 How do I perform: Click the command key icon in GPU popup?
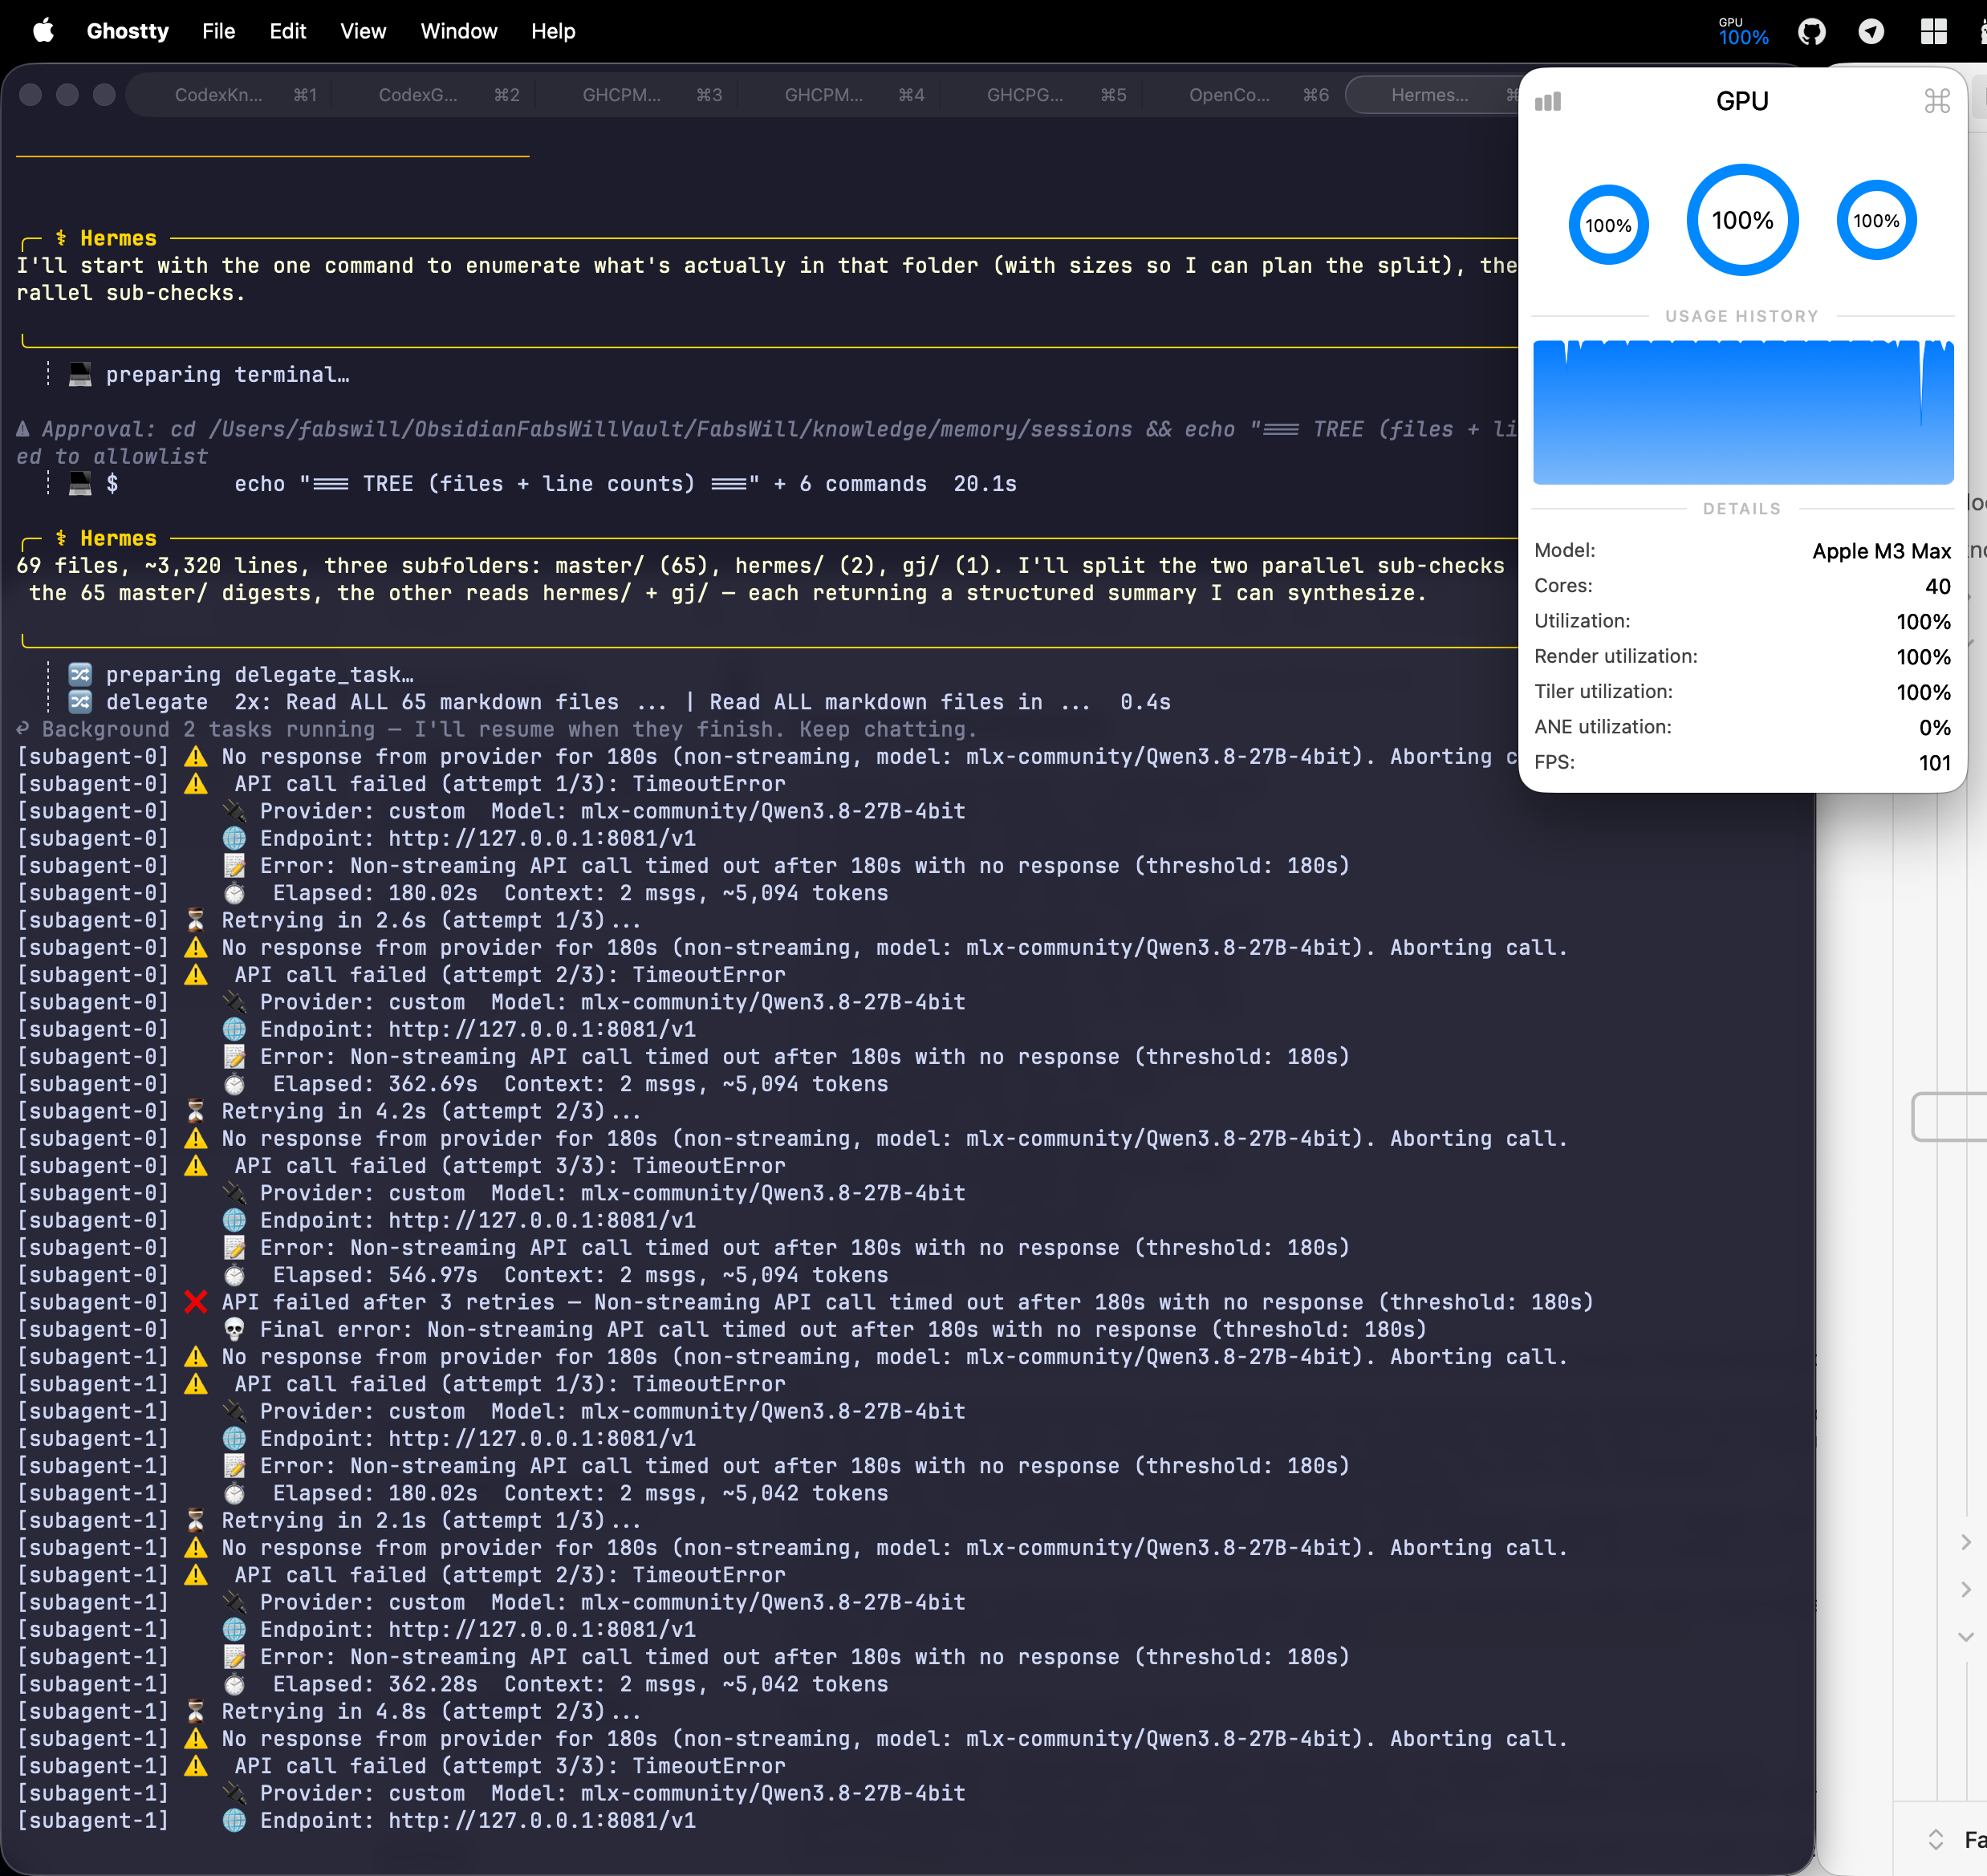tap(1937, 101)
